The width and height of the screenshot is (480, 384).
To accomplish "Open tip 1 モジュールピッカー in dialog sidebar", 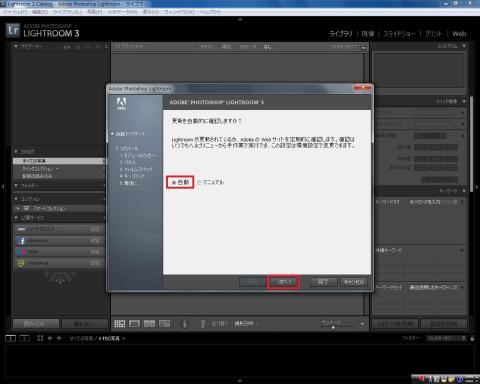I will (139, 155).
